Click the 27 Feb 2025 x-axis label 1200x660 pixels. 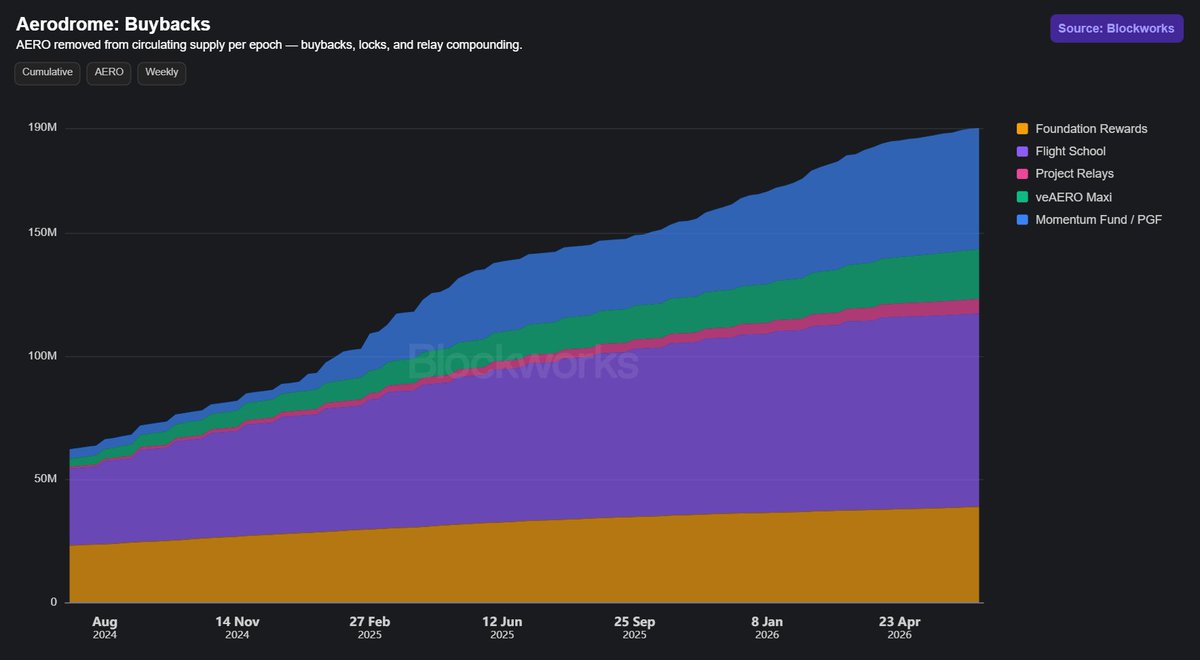[369, 627]
